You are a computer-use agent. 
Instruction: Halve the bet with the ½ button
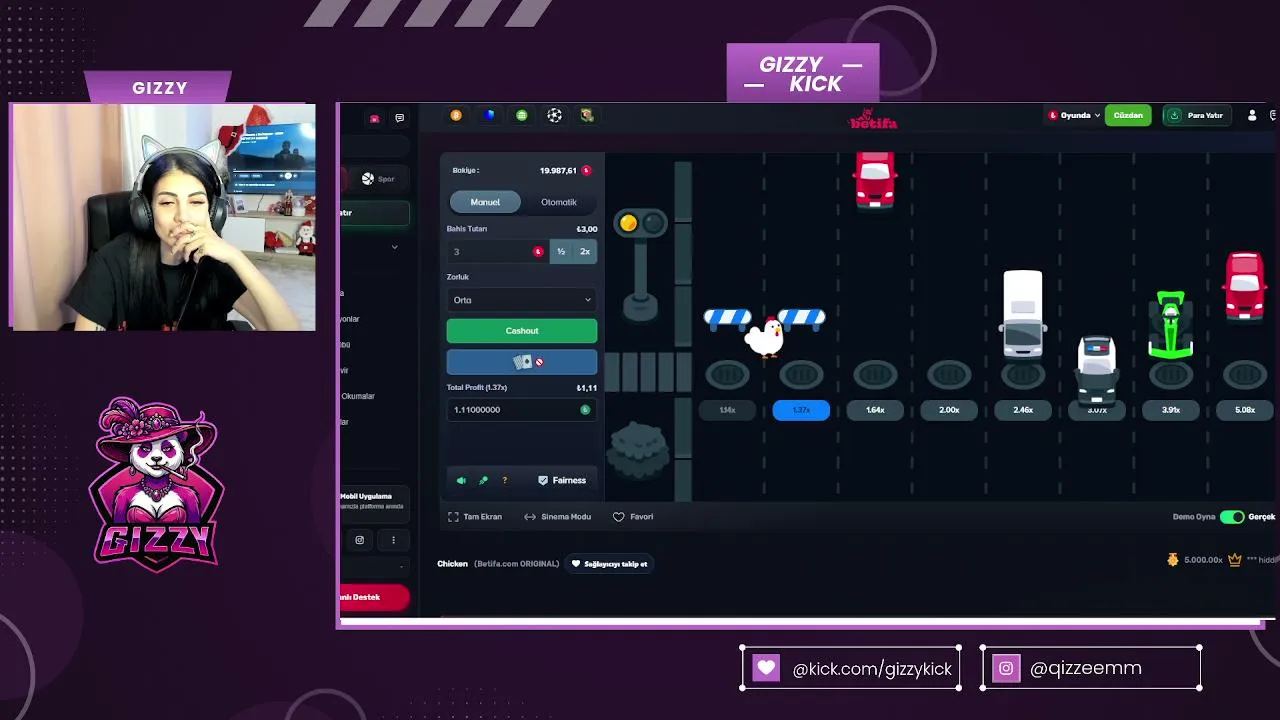coord(561,252)
